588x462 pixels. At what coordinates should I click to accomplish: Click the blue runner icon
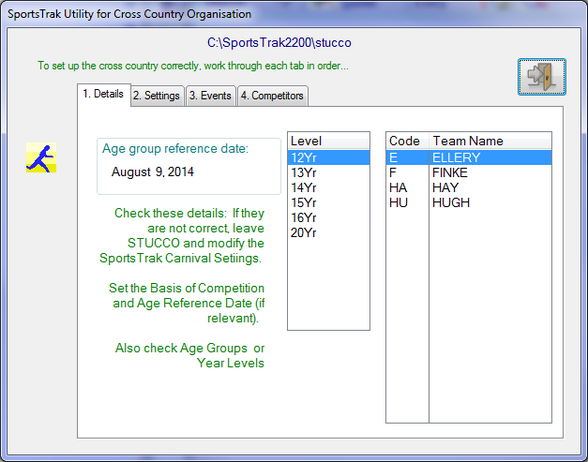pos(41,158)
